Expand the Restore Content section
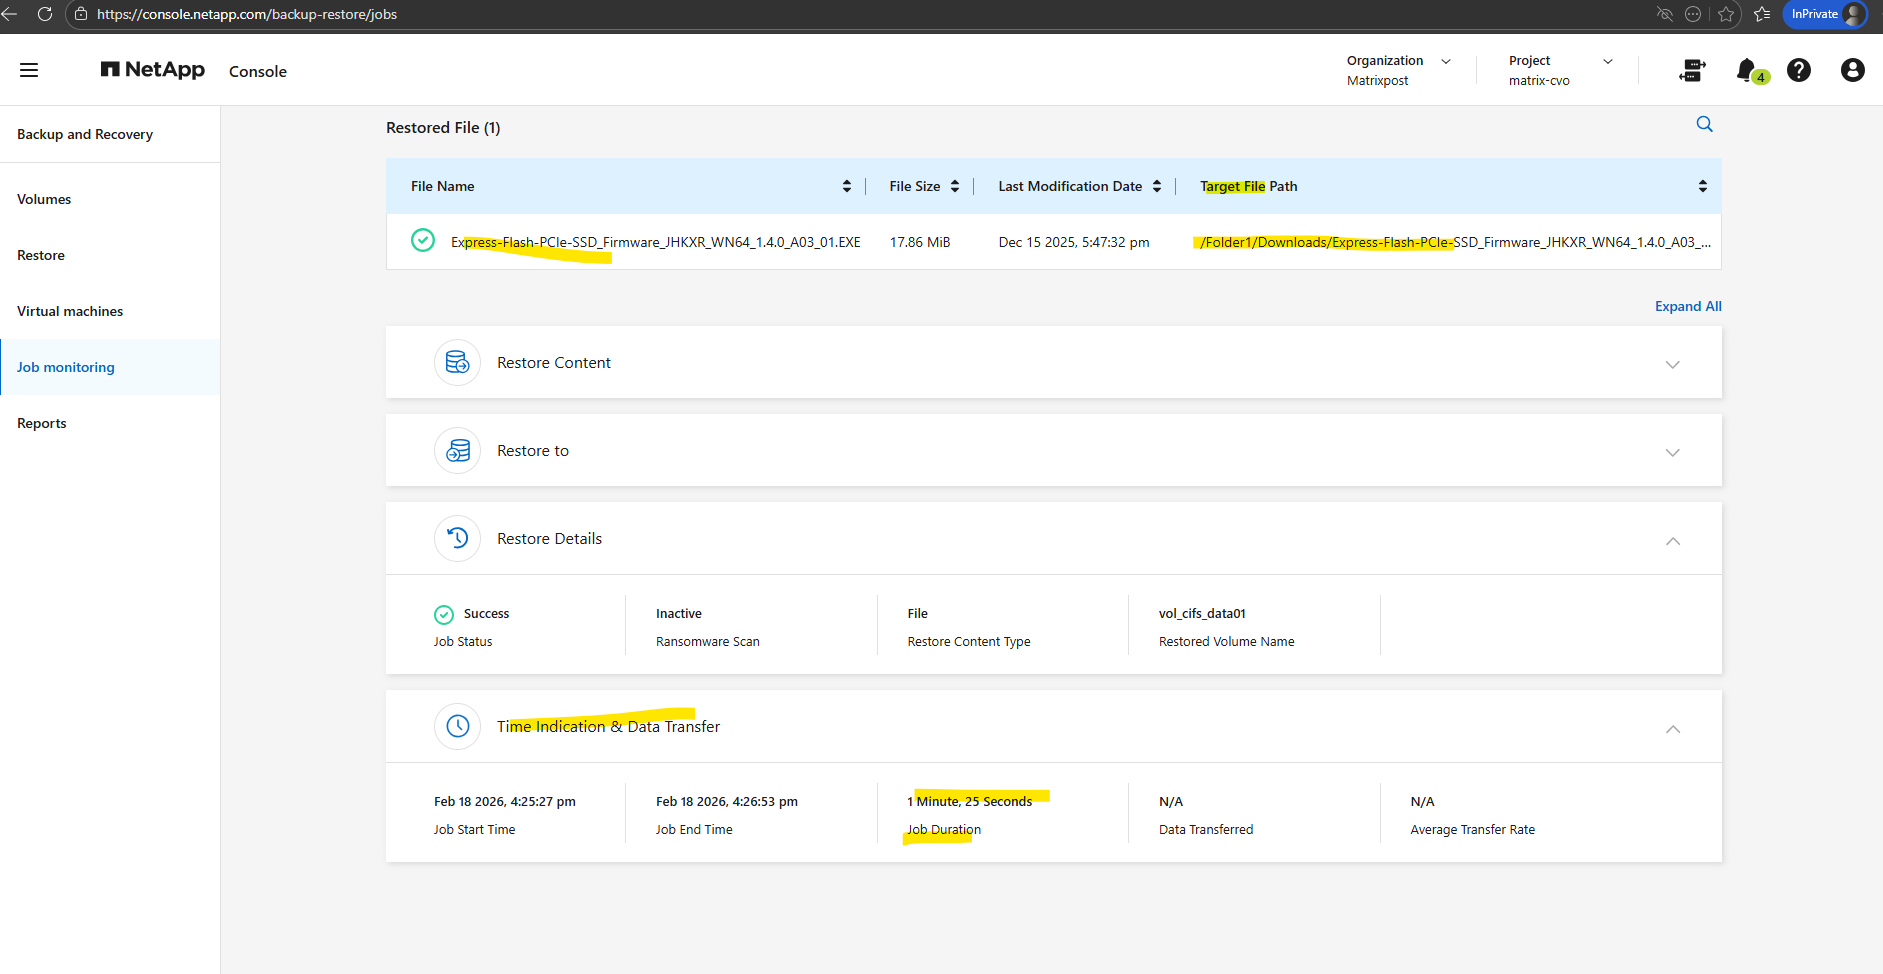The height and width of the screenshot is (974, 1883). tap(1672, 364)
